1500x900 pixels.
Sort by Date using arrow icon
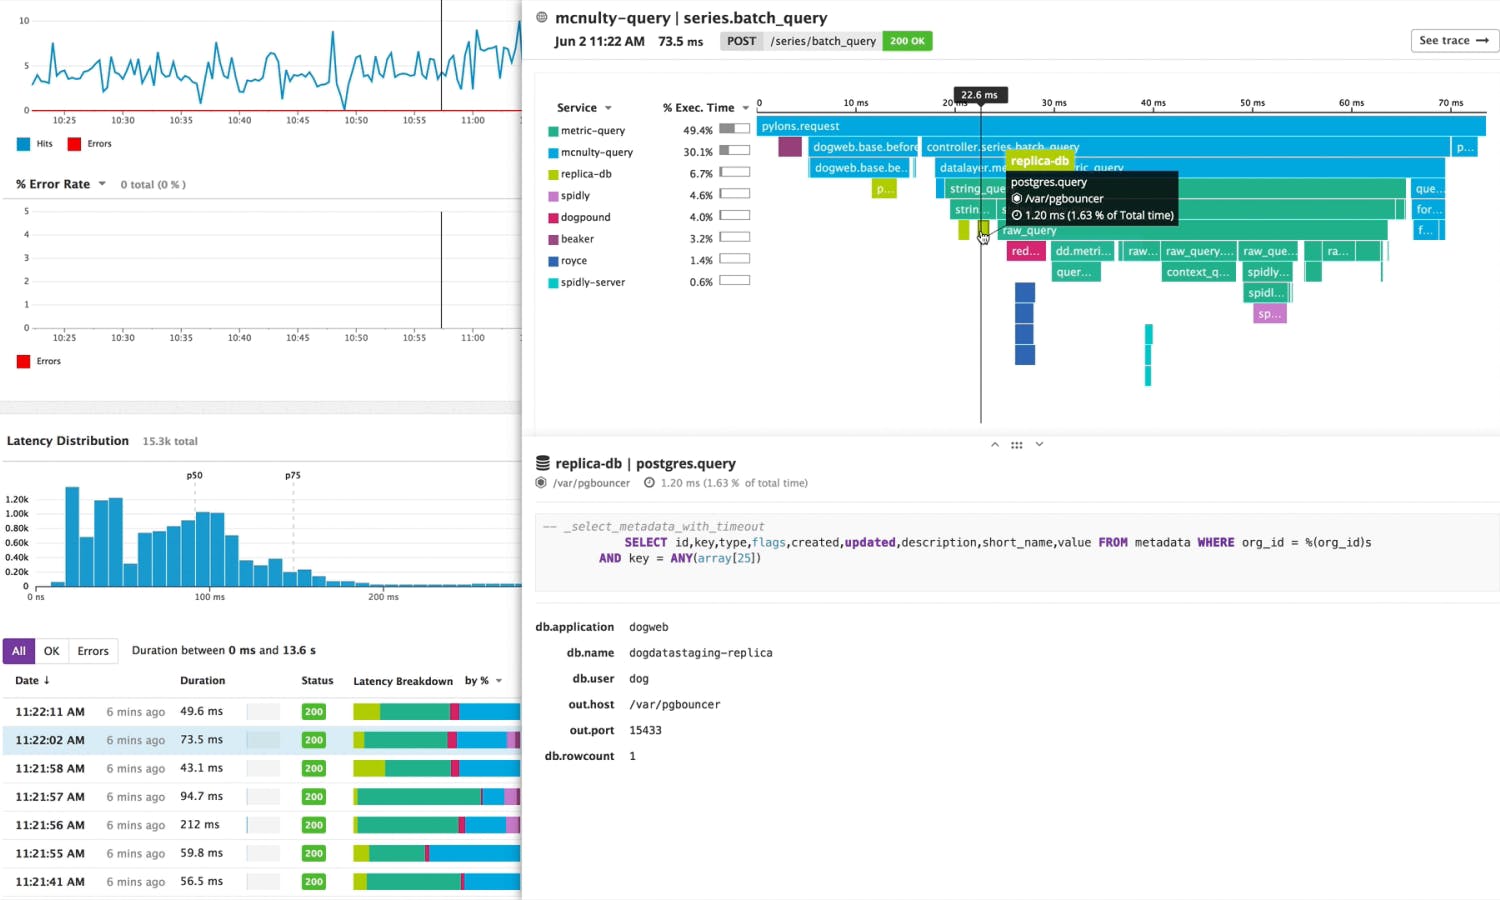tap(47, 680)
